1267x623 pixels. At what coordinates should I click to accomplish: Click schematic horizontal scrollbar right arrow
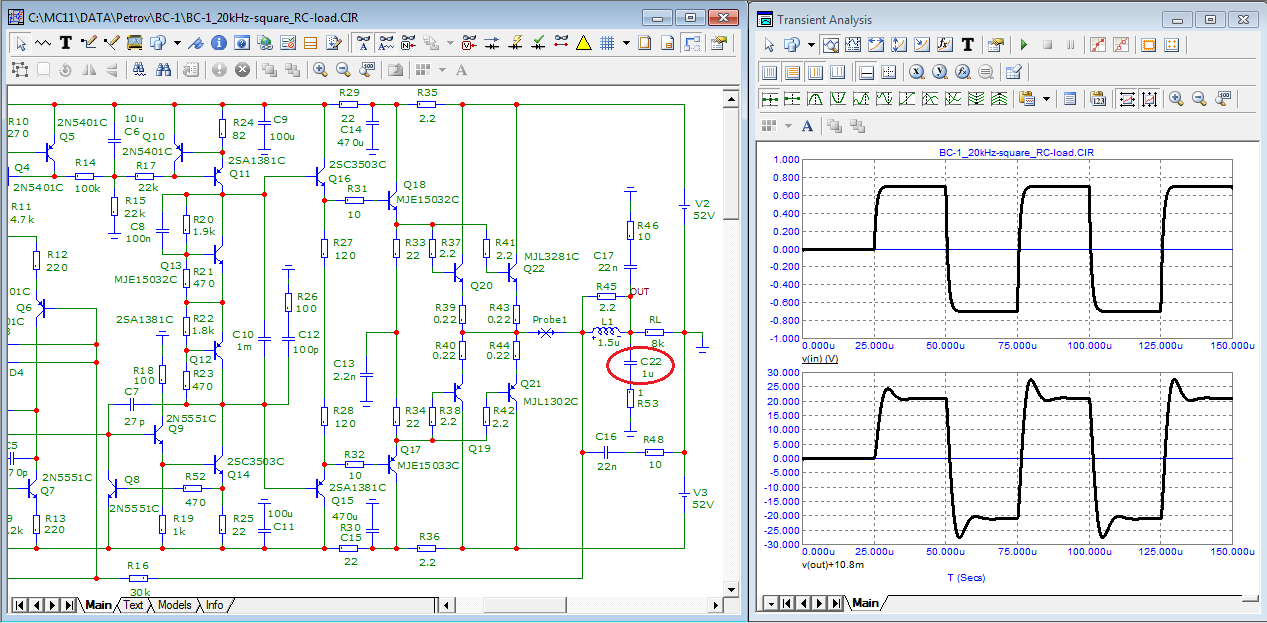(x=714, y=605)
